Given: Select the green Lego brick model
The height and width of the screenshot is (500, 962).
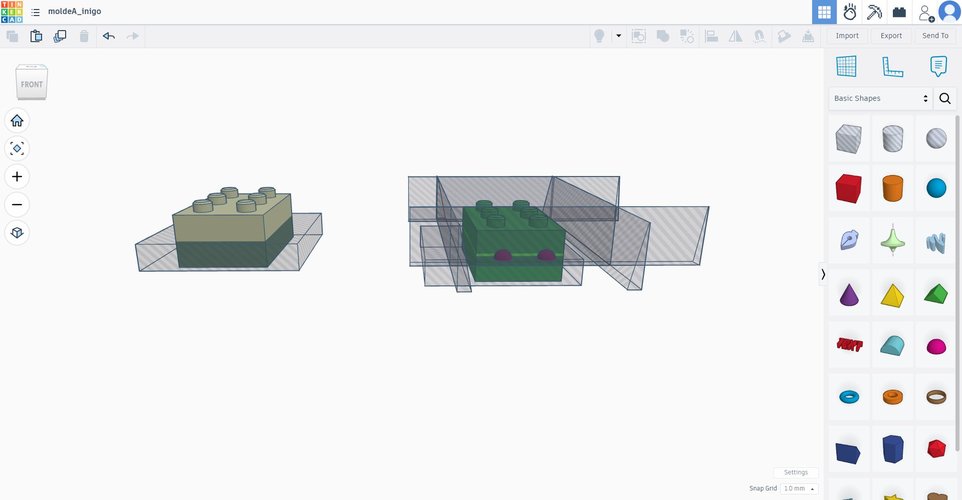Looking at the screenshot, I should (x=512, y=242).
